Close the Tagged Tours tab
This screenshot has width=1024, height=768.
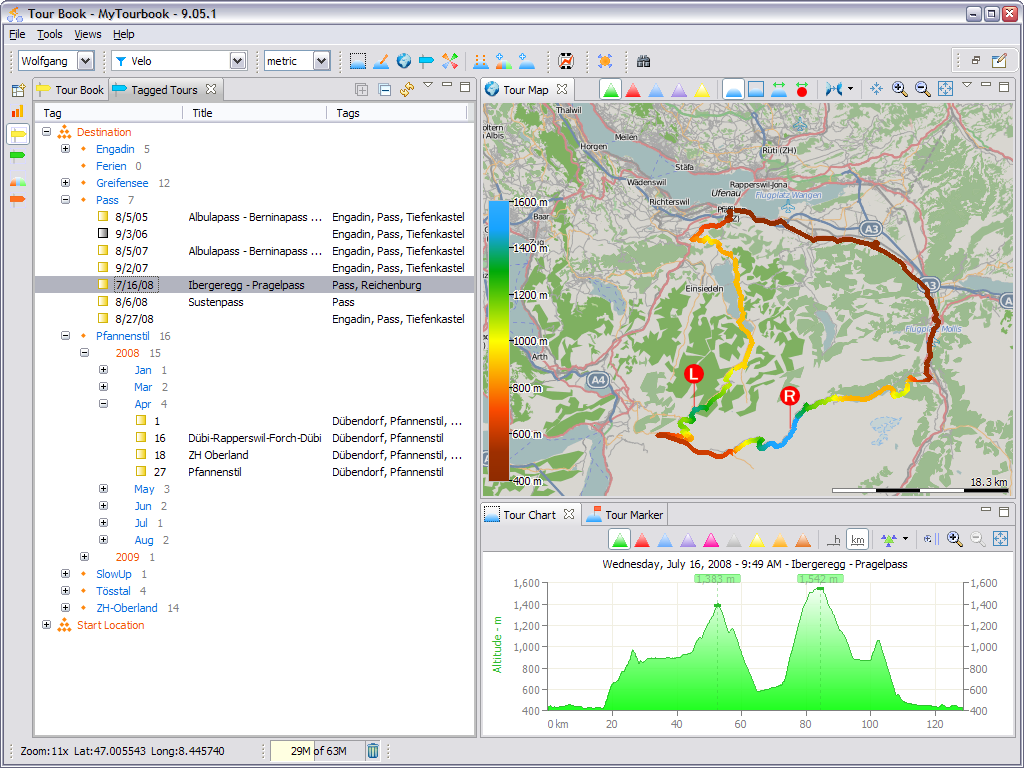tap(210, 89)
